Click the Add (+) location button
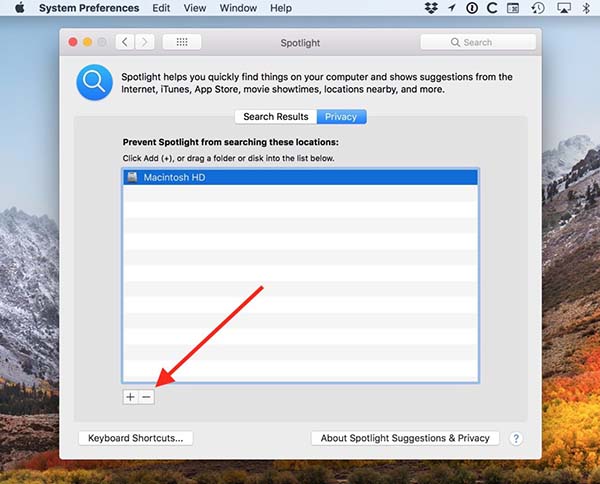Image resolution: width=600 pixels, height=484 pixels. point(130,397)
